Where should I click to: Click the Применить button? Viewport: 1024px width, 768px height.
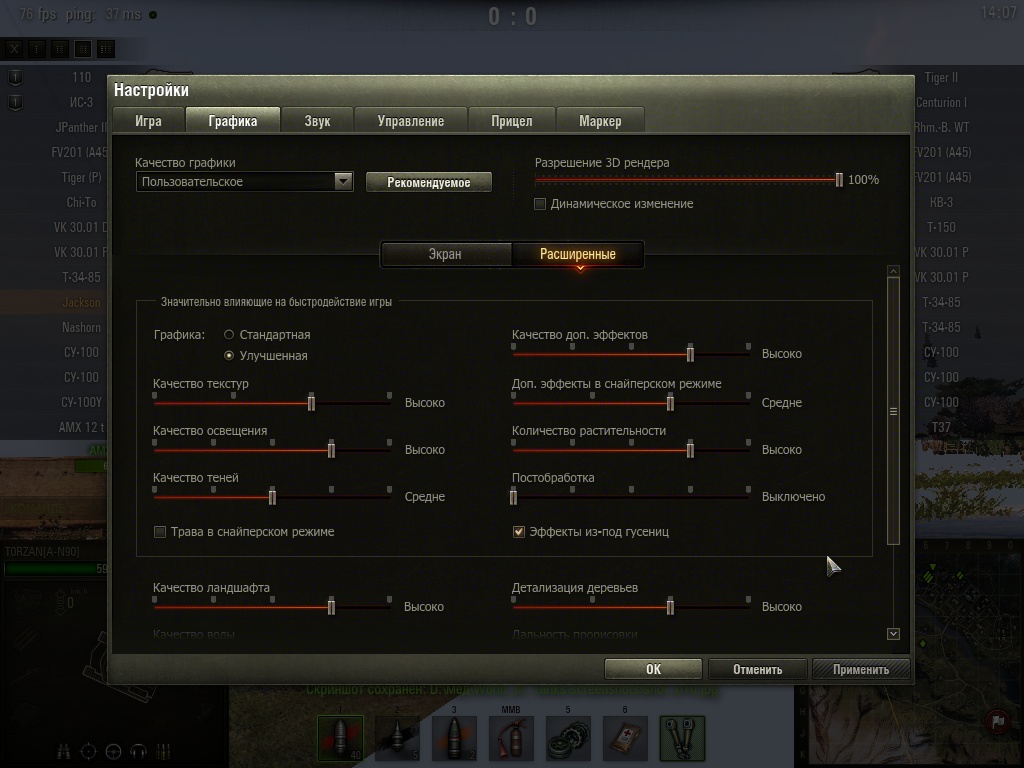[861, 669]
